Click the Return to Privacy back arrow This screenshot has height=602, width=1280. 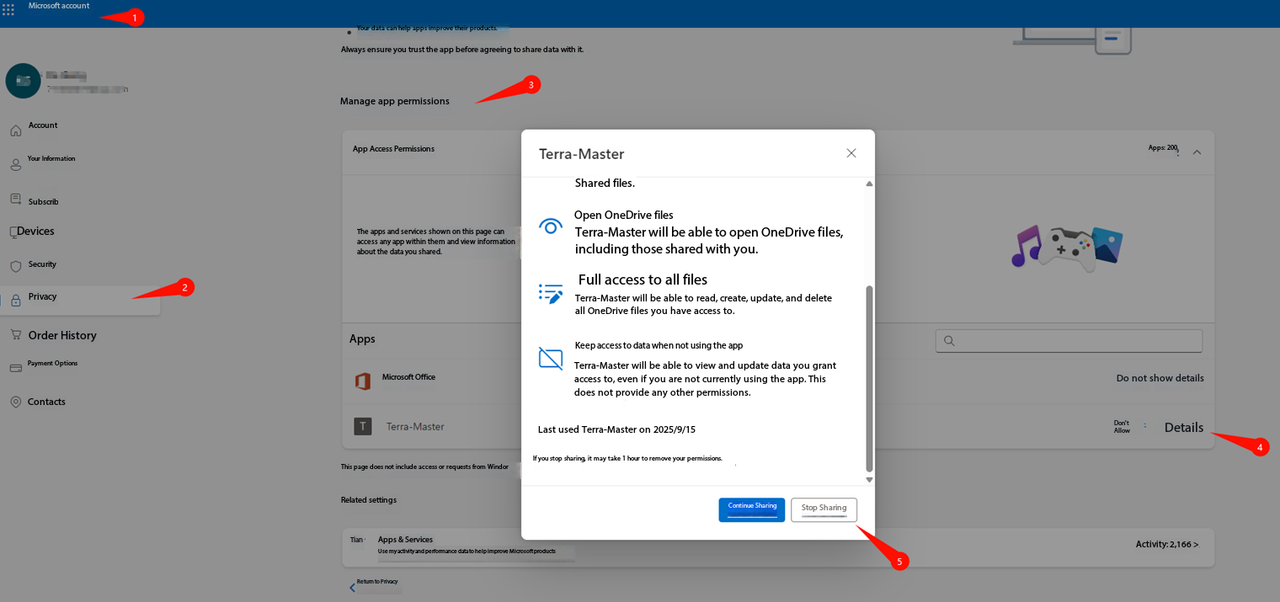click(x=352, y=587)
